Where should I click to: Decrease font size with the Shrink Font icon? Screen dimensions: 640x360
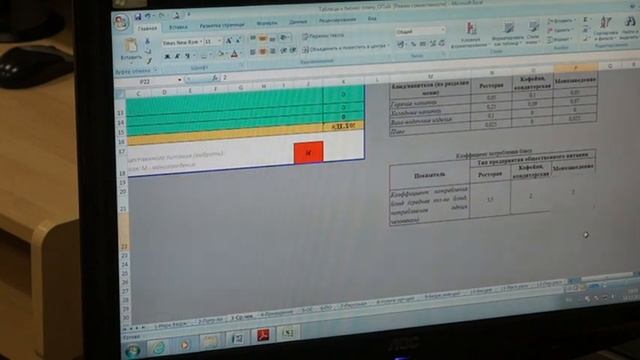click(238, 40)
